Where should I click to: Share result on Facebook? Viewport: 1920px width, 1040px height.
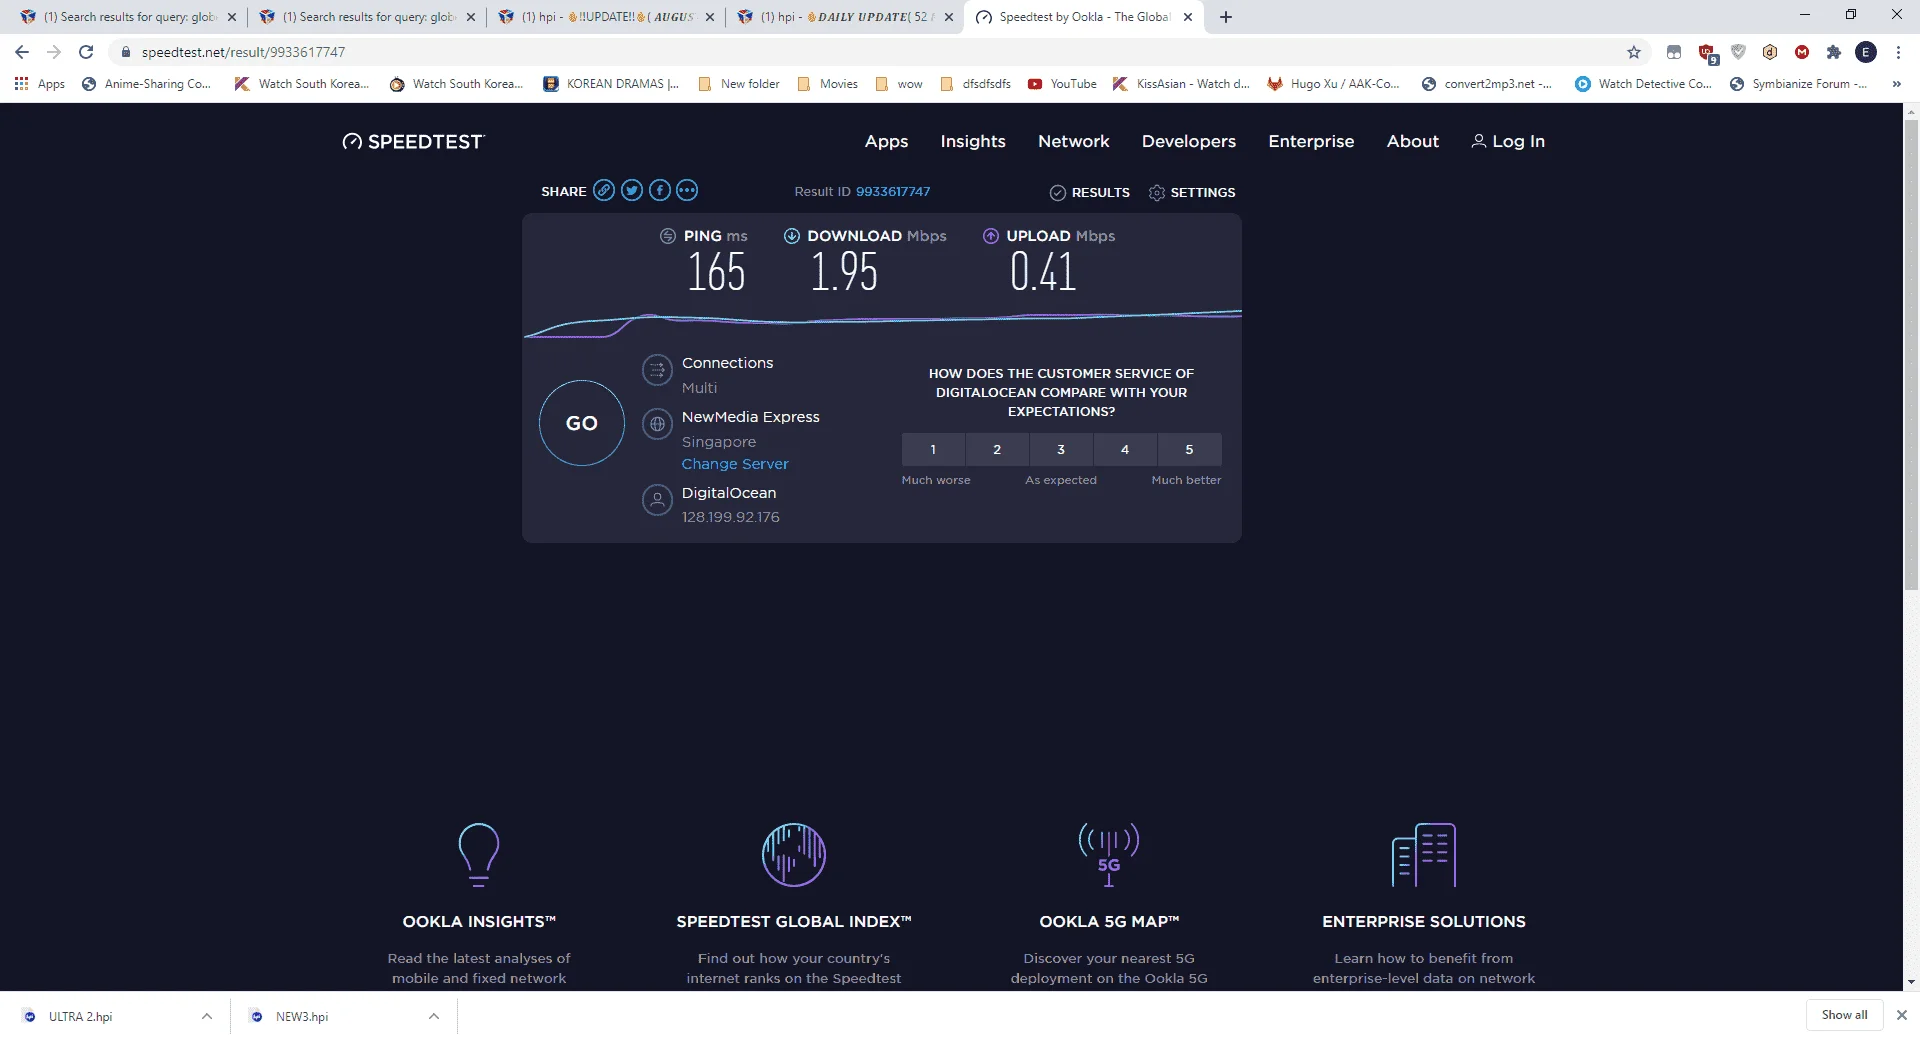[660, 190]
